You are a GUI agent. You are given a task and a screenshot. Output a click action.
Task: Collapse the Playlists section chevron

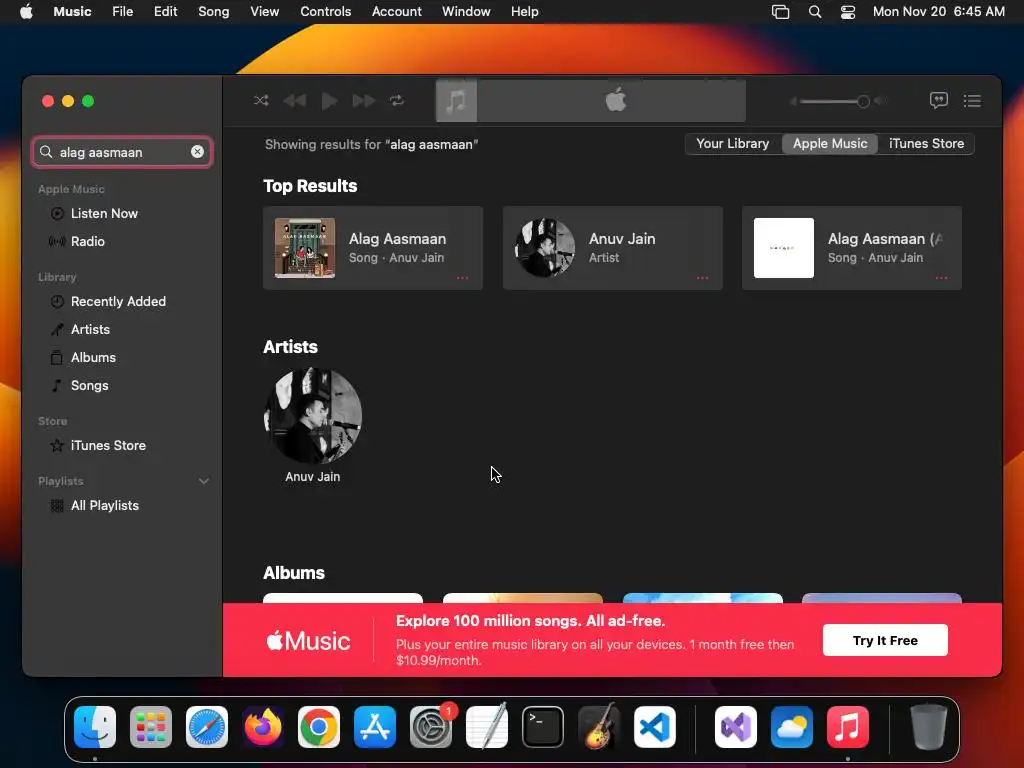(204, 481)
